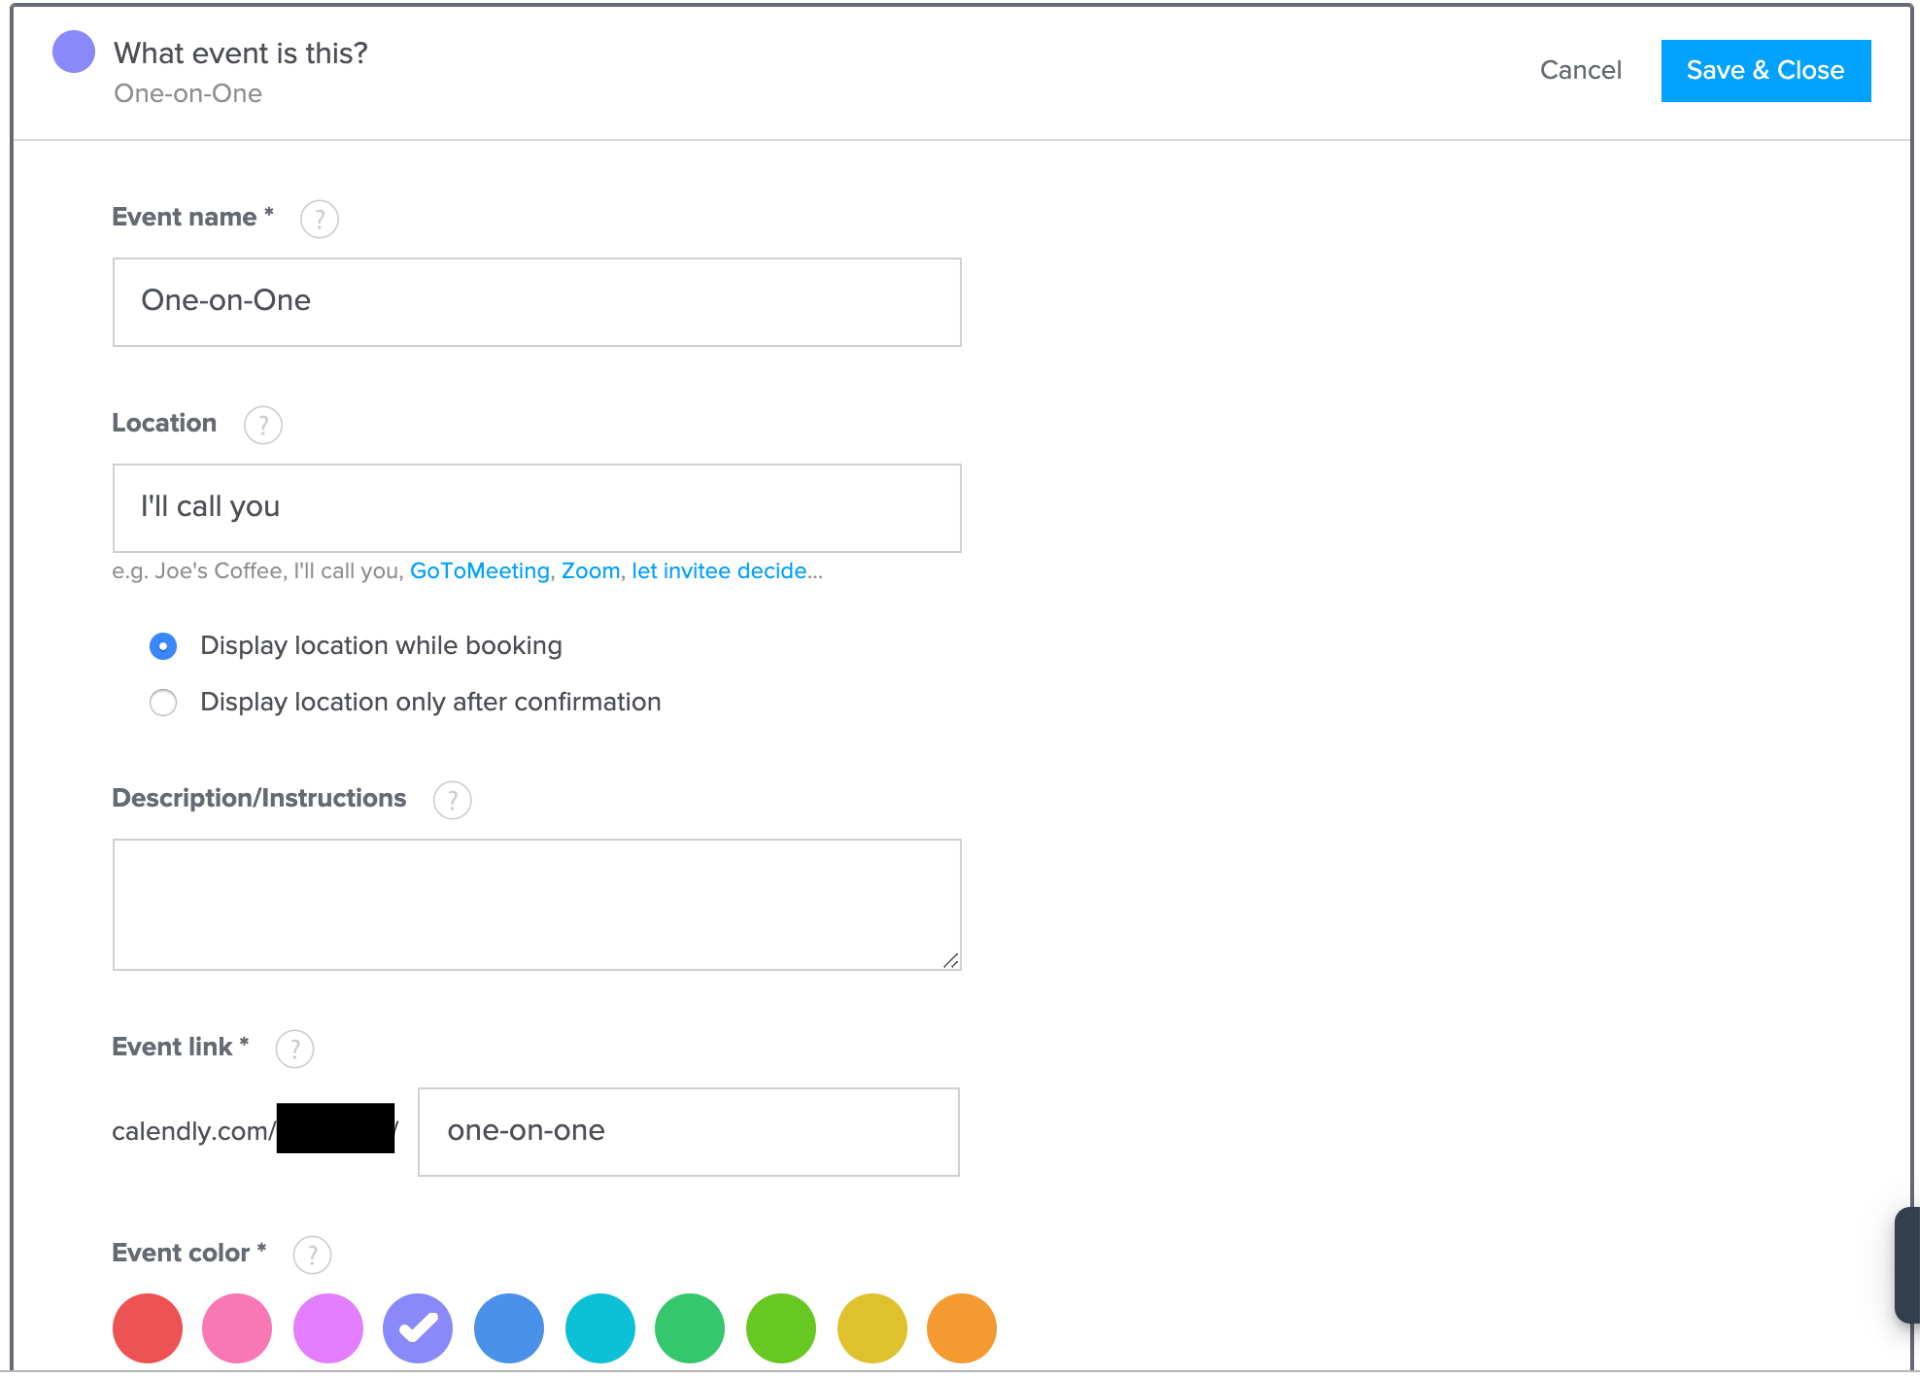Click the Cancel button

(x=1580, y=70)
